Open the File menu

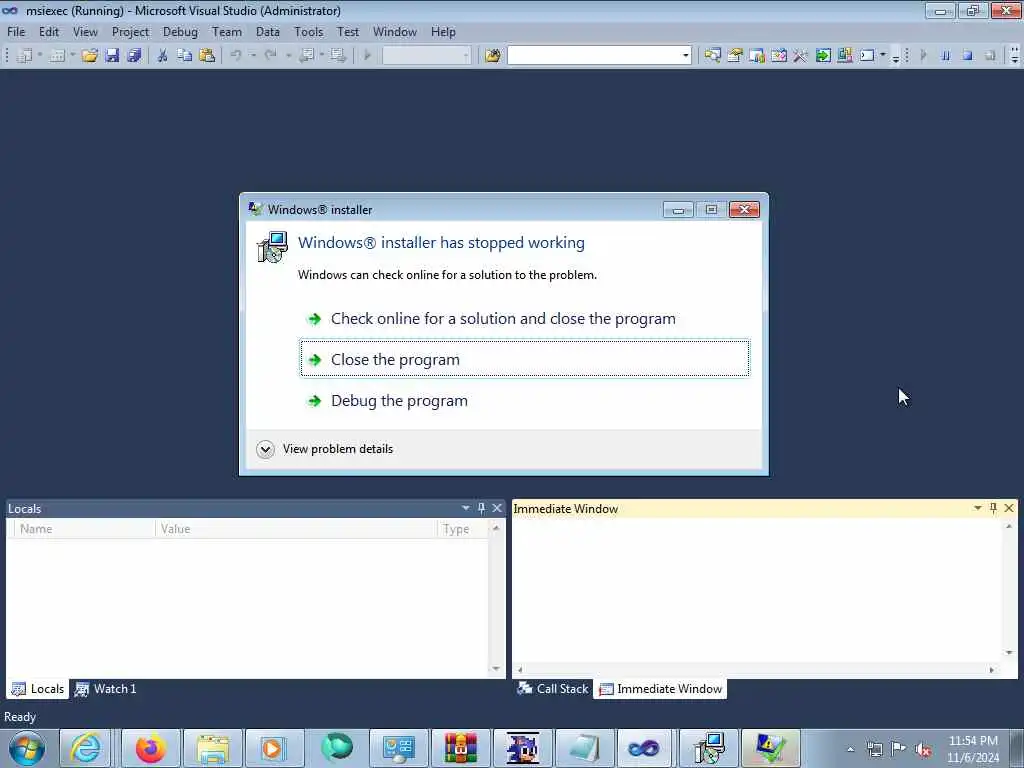coord(16,32)
